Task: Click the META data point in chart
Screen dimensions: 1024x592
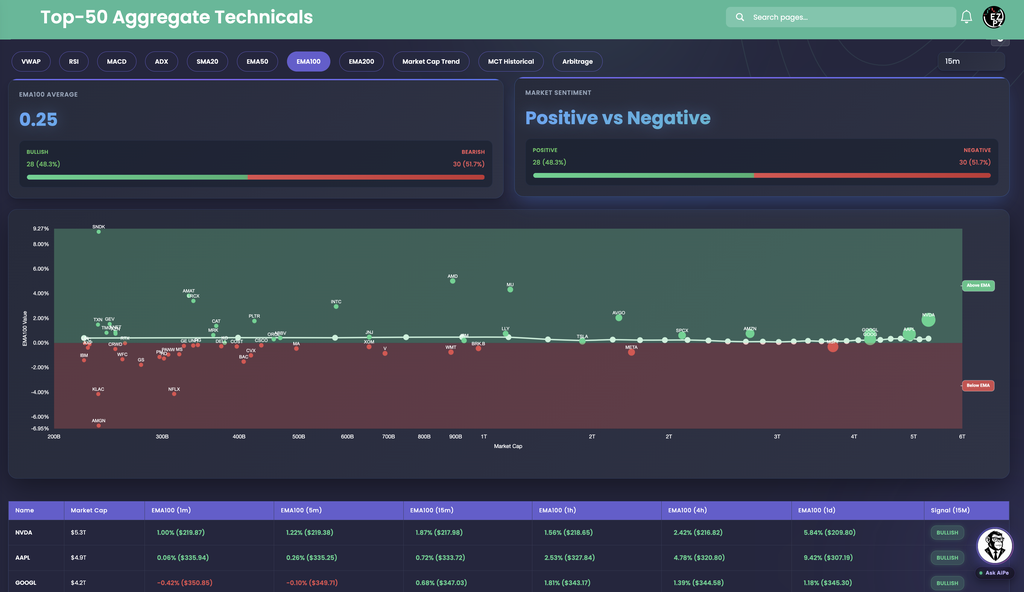Action: tap(632, 352)
